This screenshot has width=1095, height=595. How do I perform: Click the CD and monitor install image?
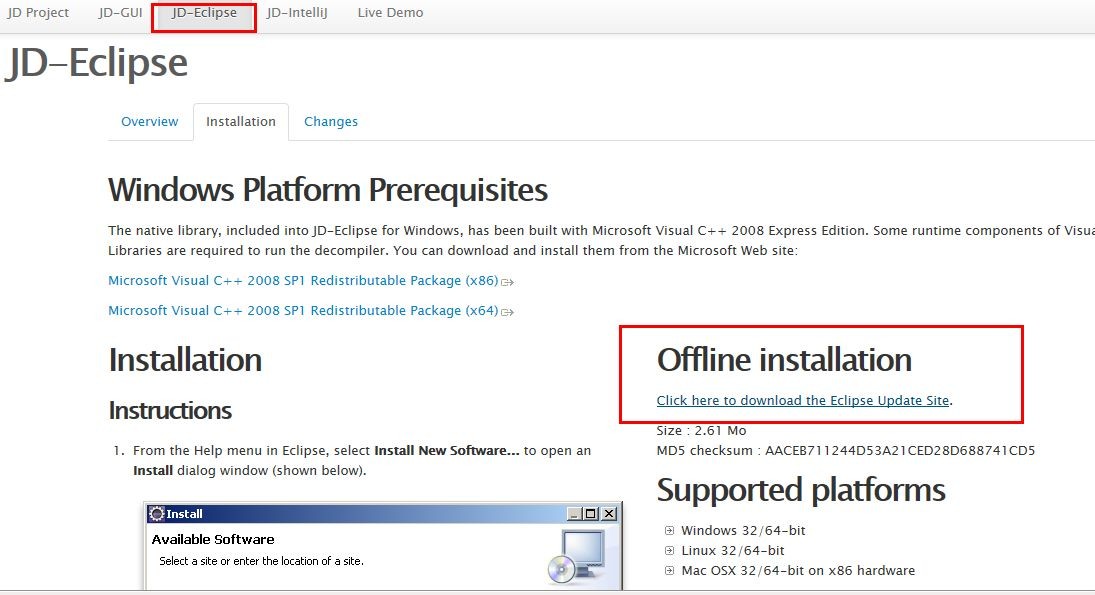tap(577, 556)
